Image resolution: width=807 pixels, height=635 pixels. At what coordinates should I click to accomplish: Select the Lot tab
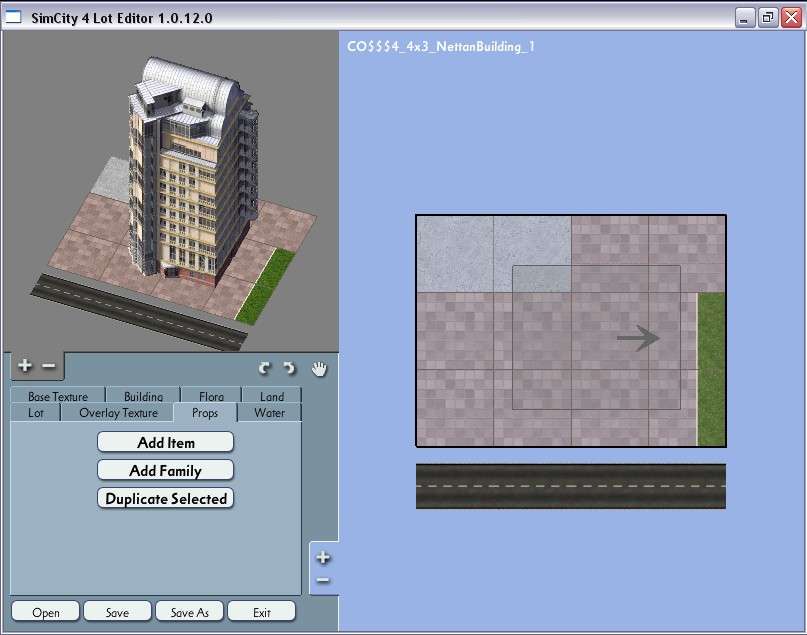pyautogui.click(x=36, y=413)
